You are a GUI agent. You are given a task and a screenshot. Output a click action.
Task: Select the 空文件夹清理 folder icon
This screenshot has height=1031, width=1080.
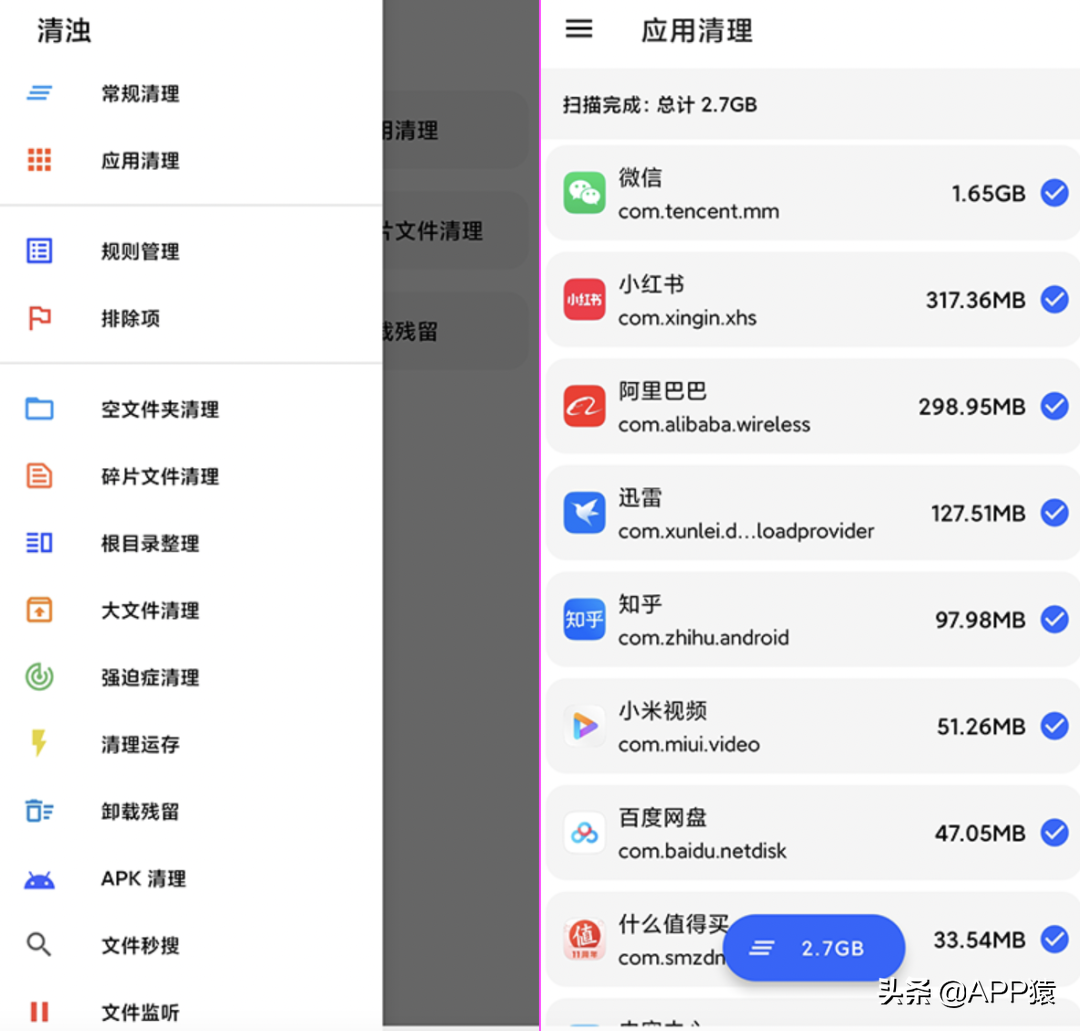tap(39, 408)
